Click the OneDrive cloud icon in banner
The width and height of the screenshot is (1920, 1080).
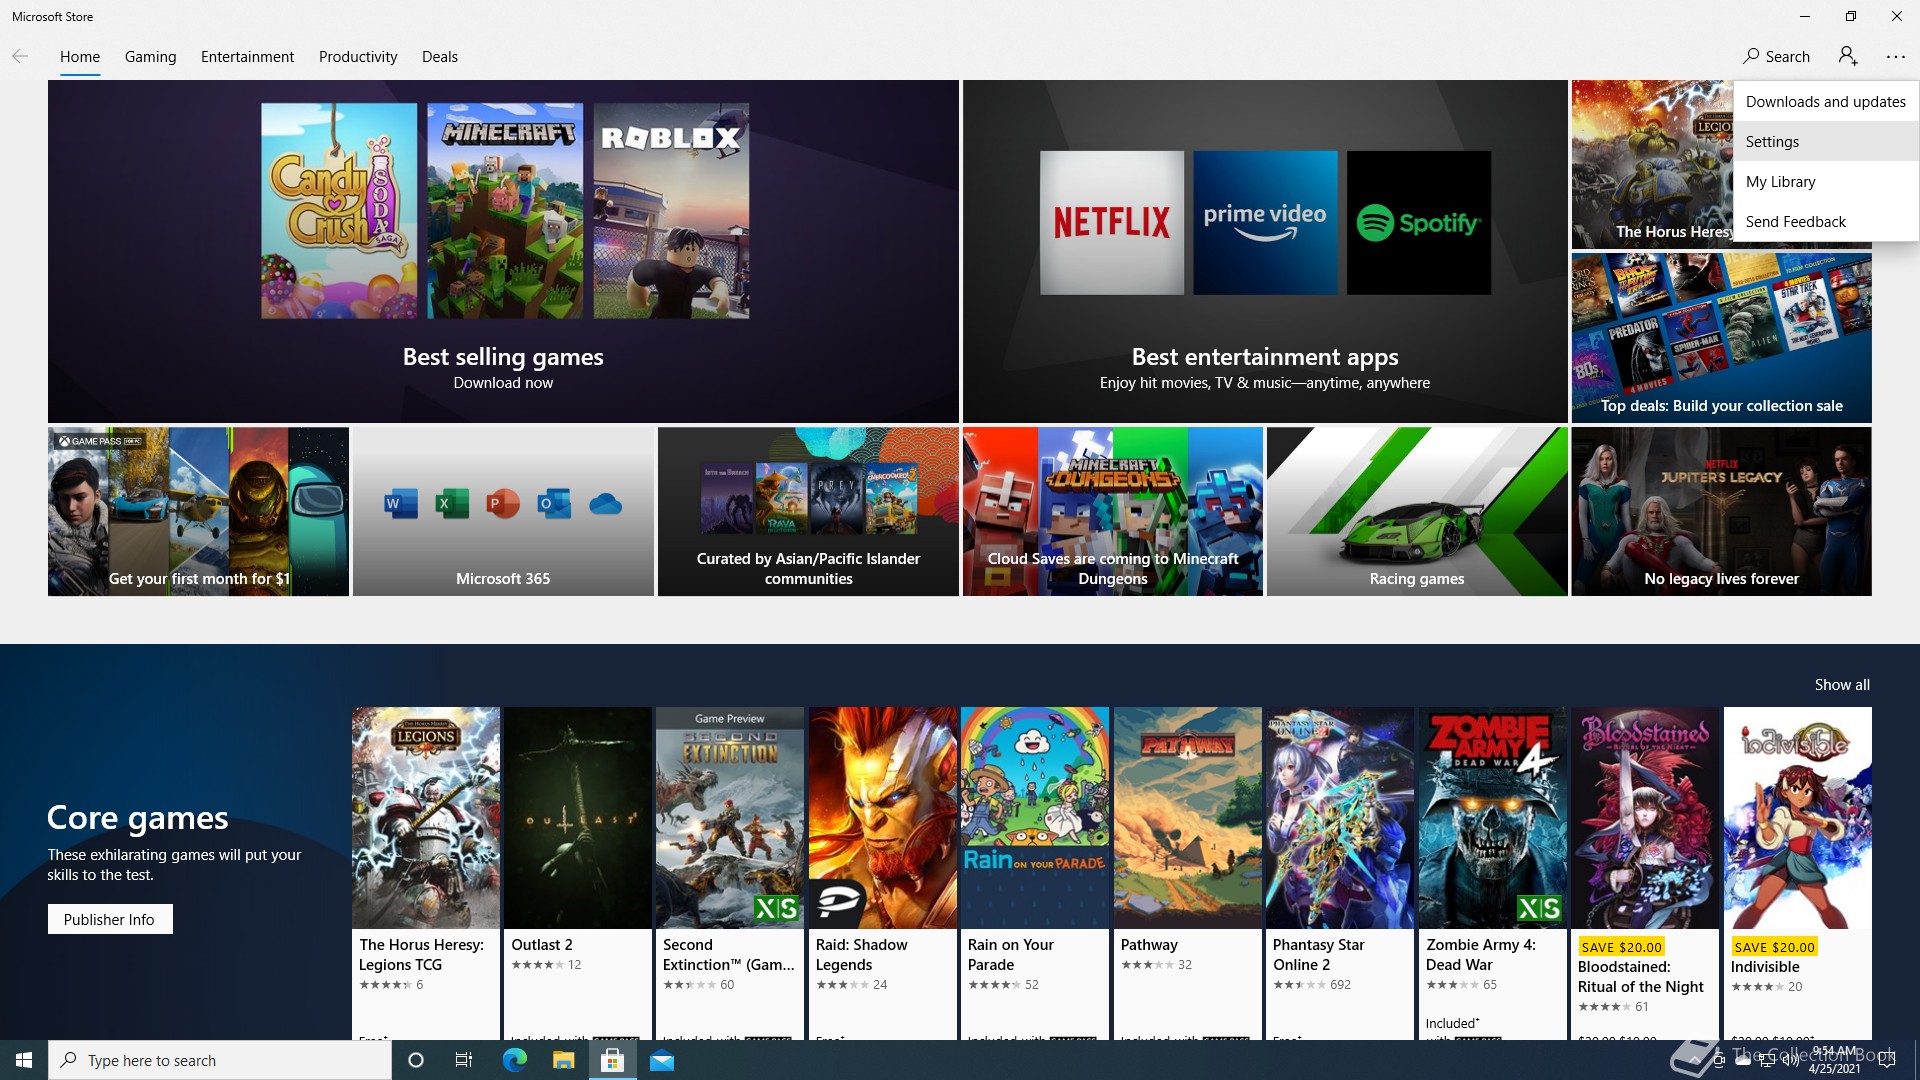605,504
